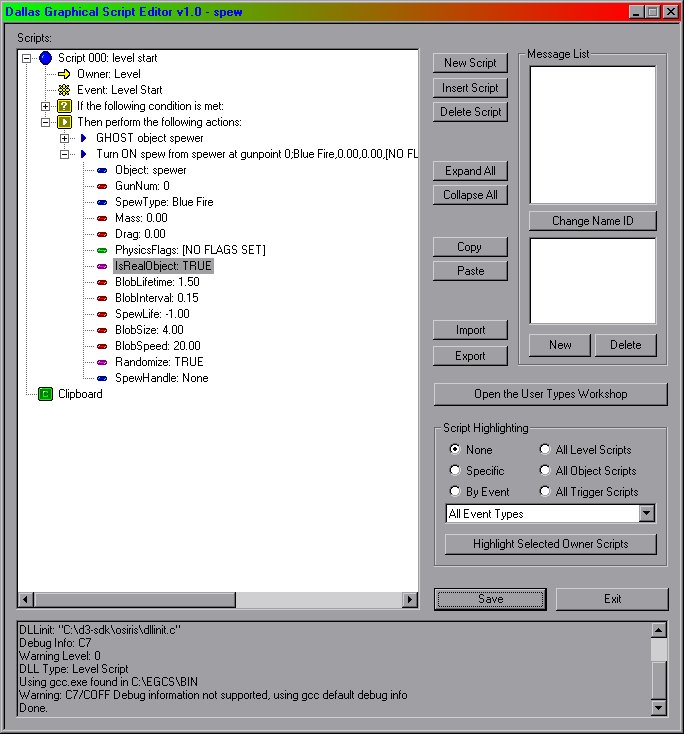Open the All Event Types dropdown
The image size is (684, 734).
[646, 514]
